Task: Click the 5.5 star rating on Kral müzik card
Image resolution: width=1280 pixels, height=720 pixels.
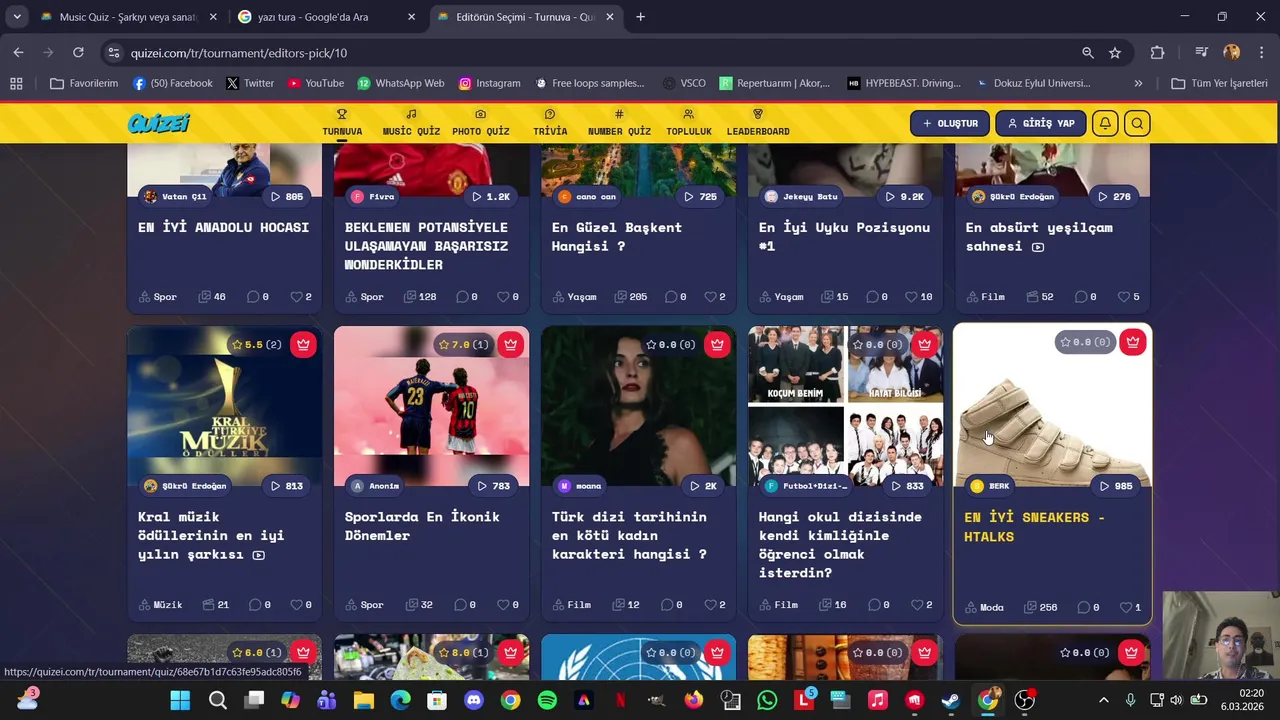Action: (x=256, y=344)
